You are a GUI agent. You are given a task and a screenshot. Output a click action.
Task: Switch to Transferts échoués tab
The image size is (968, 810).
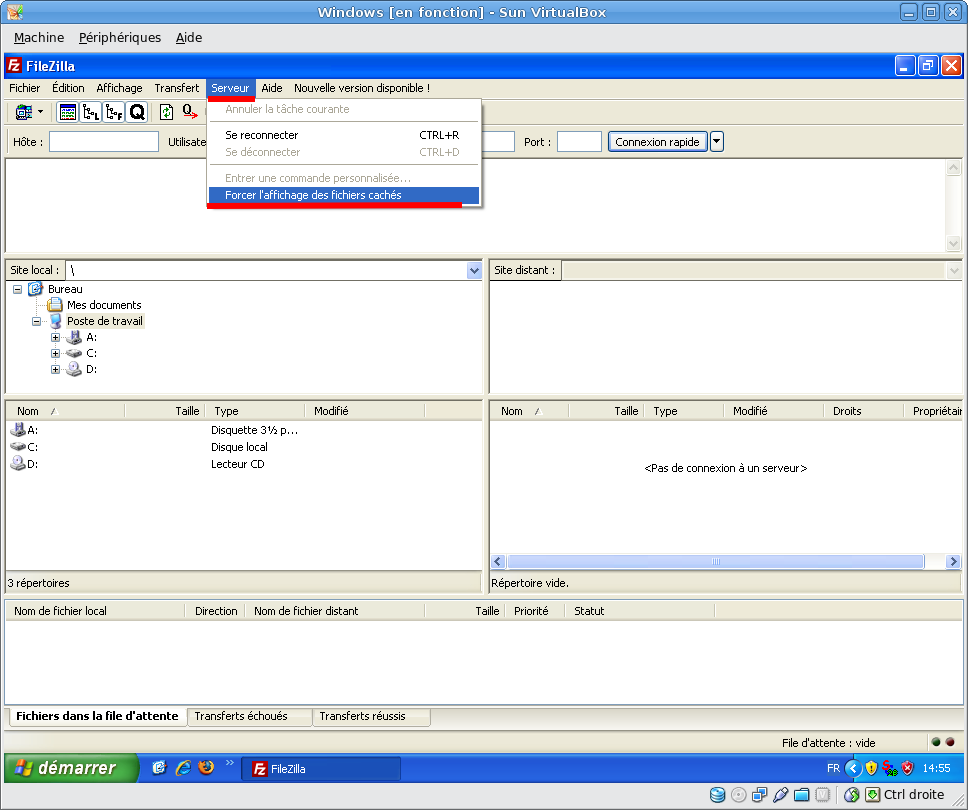click(x=248, y=716)
